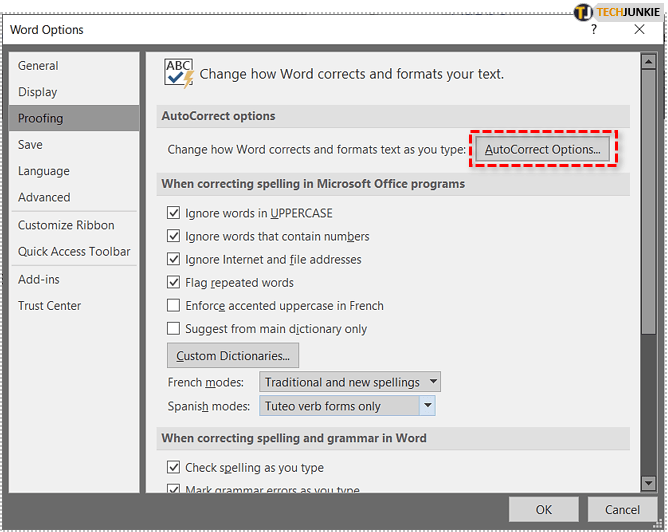Click the Help question mark icon
The height and width of the screenshot is (532, 668).
(594, 29)
